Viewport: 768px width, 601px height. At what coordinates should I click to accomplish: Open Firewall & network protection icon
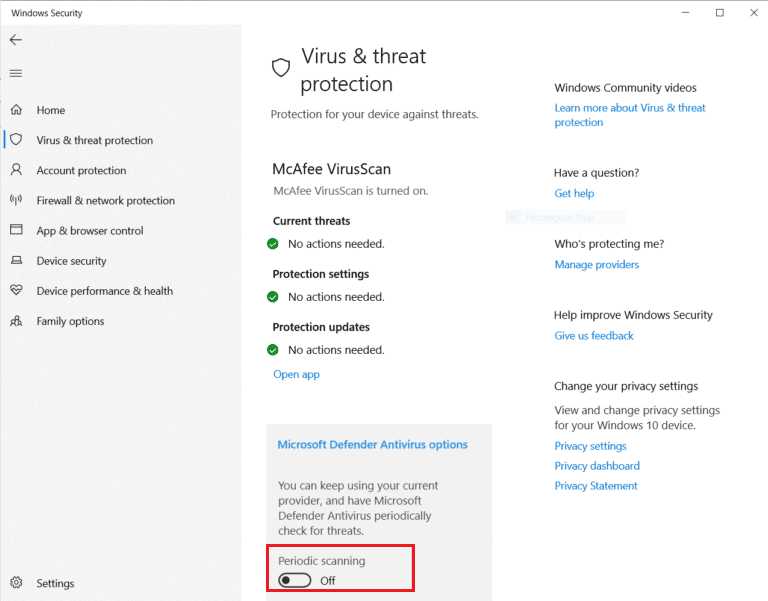16,200
